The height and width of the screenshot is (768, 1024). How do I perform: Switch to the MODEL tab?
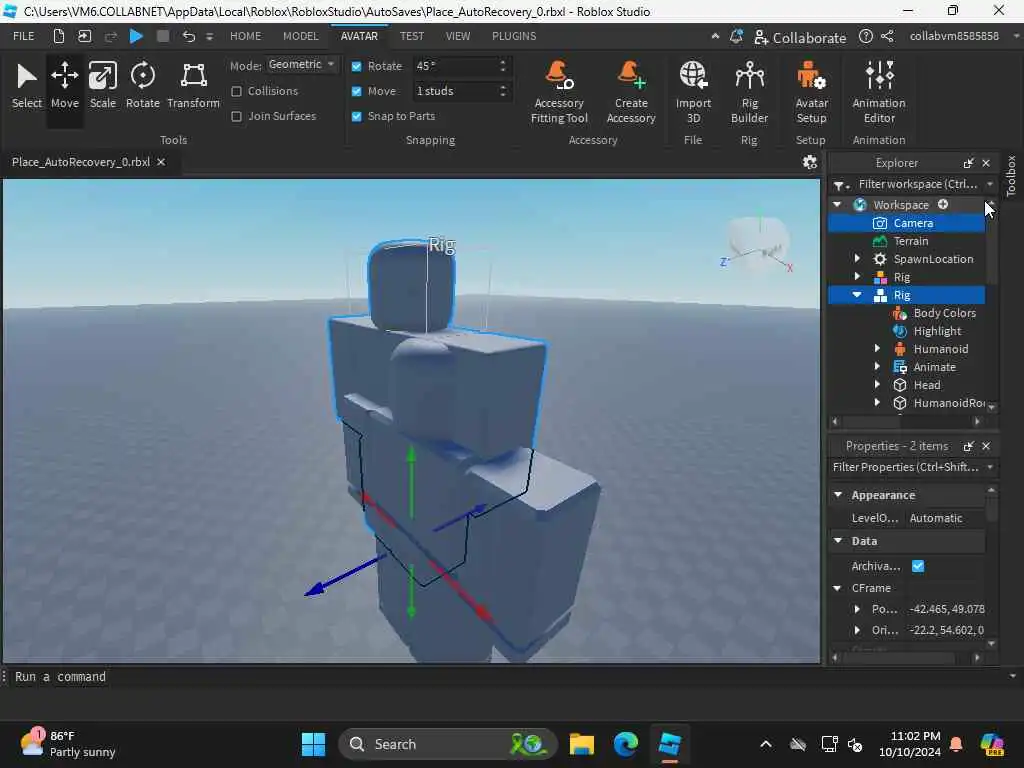coord(300,36)
